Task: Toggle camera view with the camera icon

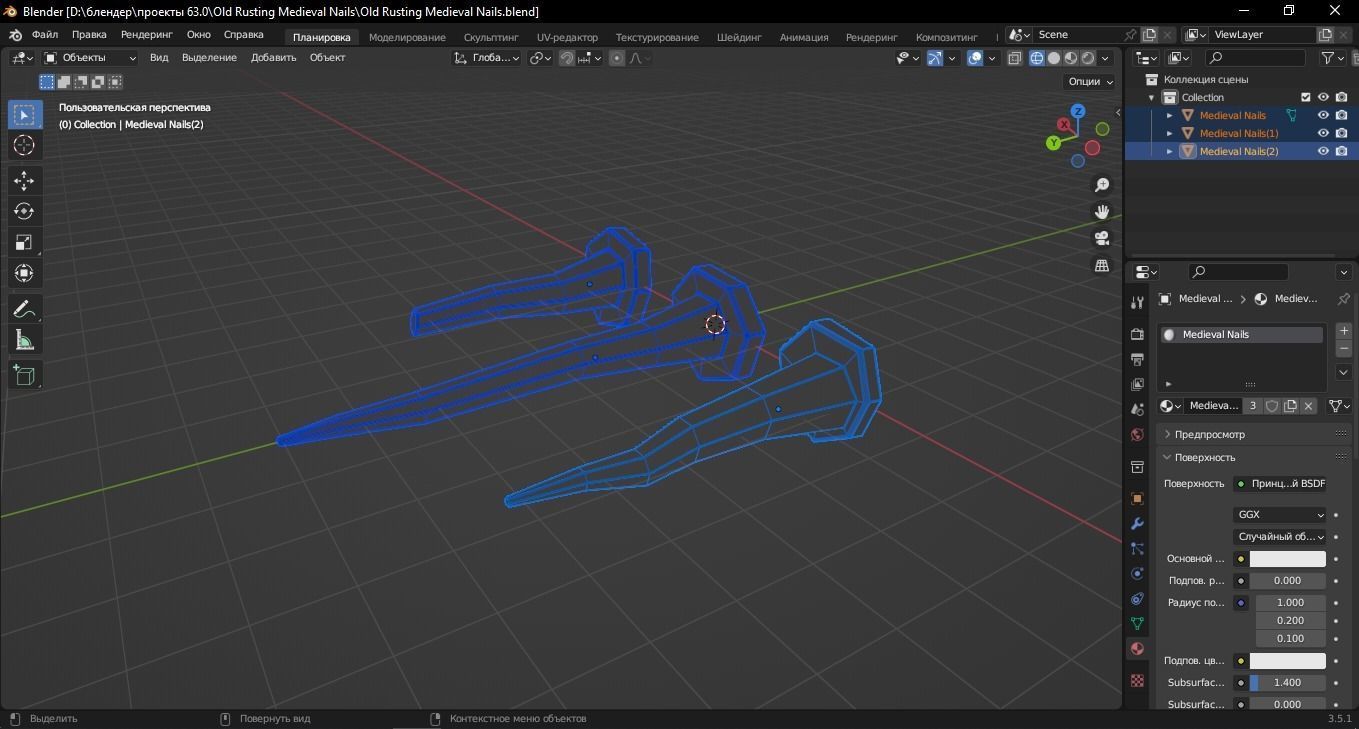Action: (x=1102, y=239)
